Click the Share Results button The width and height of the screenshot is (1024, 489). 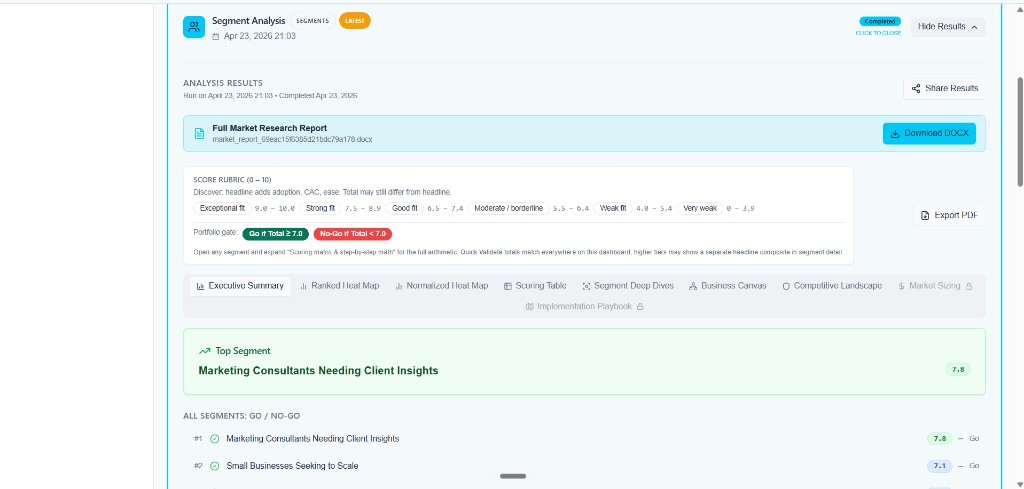(944, 89)
